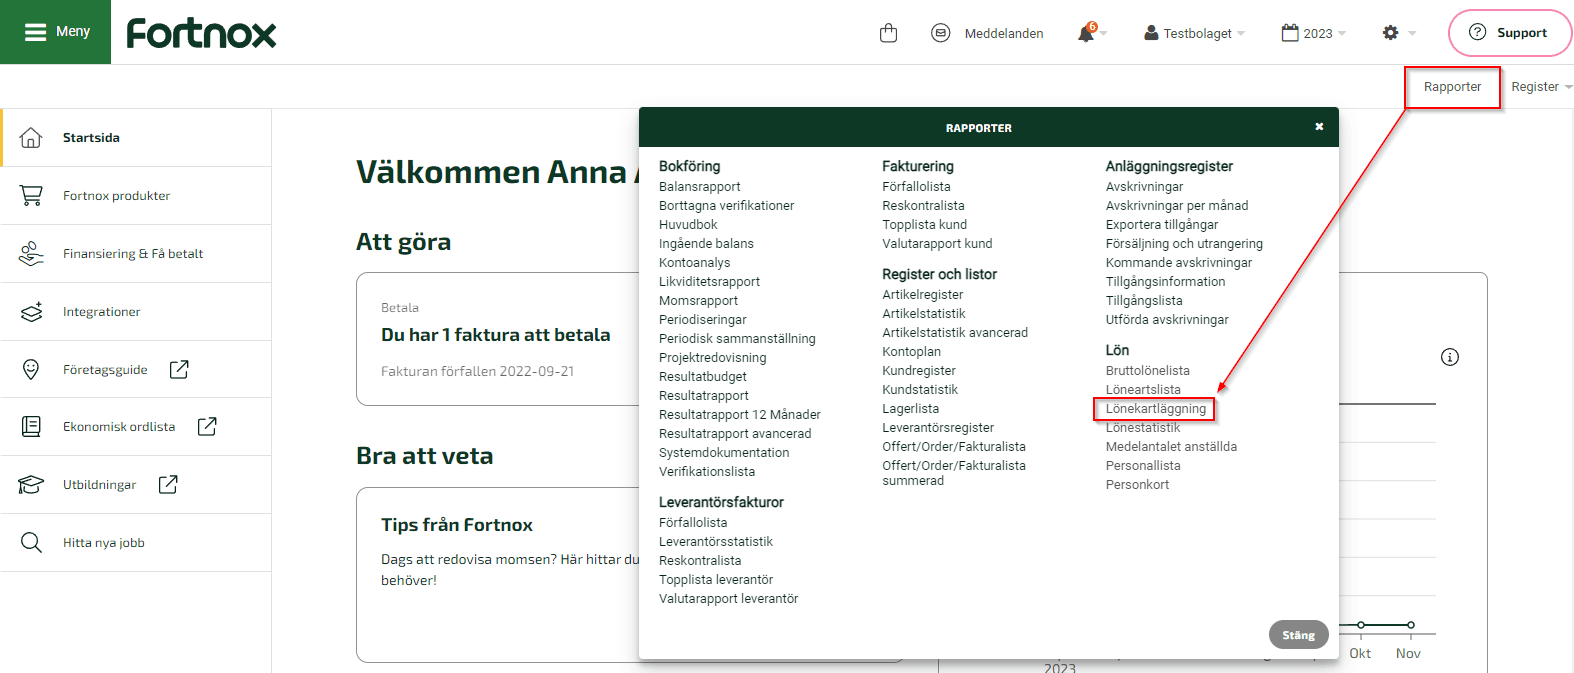Close the Rapporter dialog with the X

pos(1319,127)
